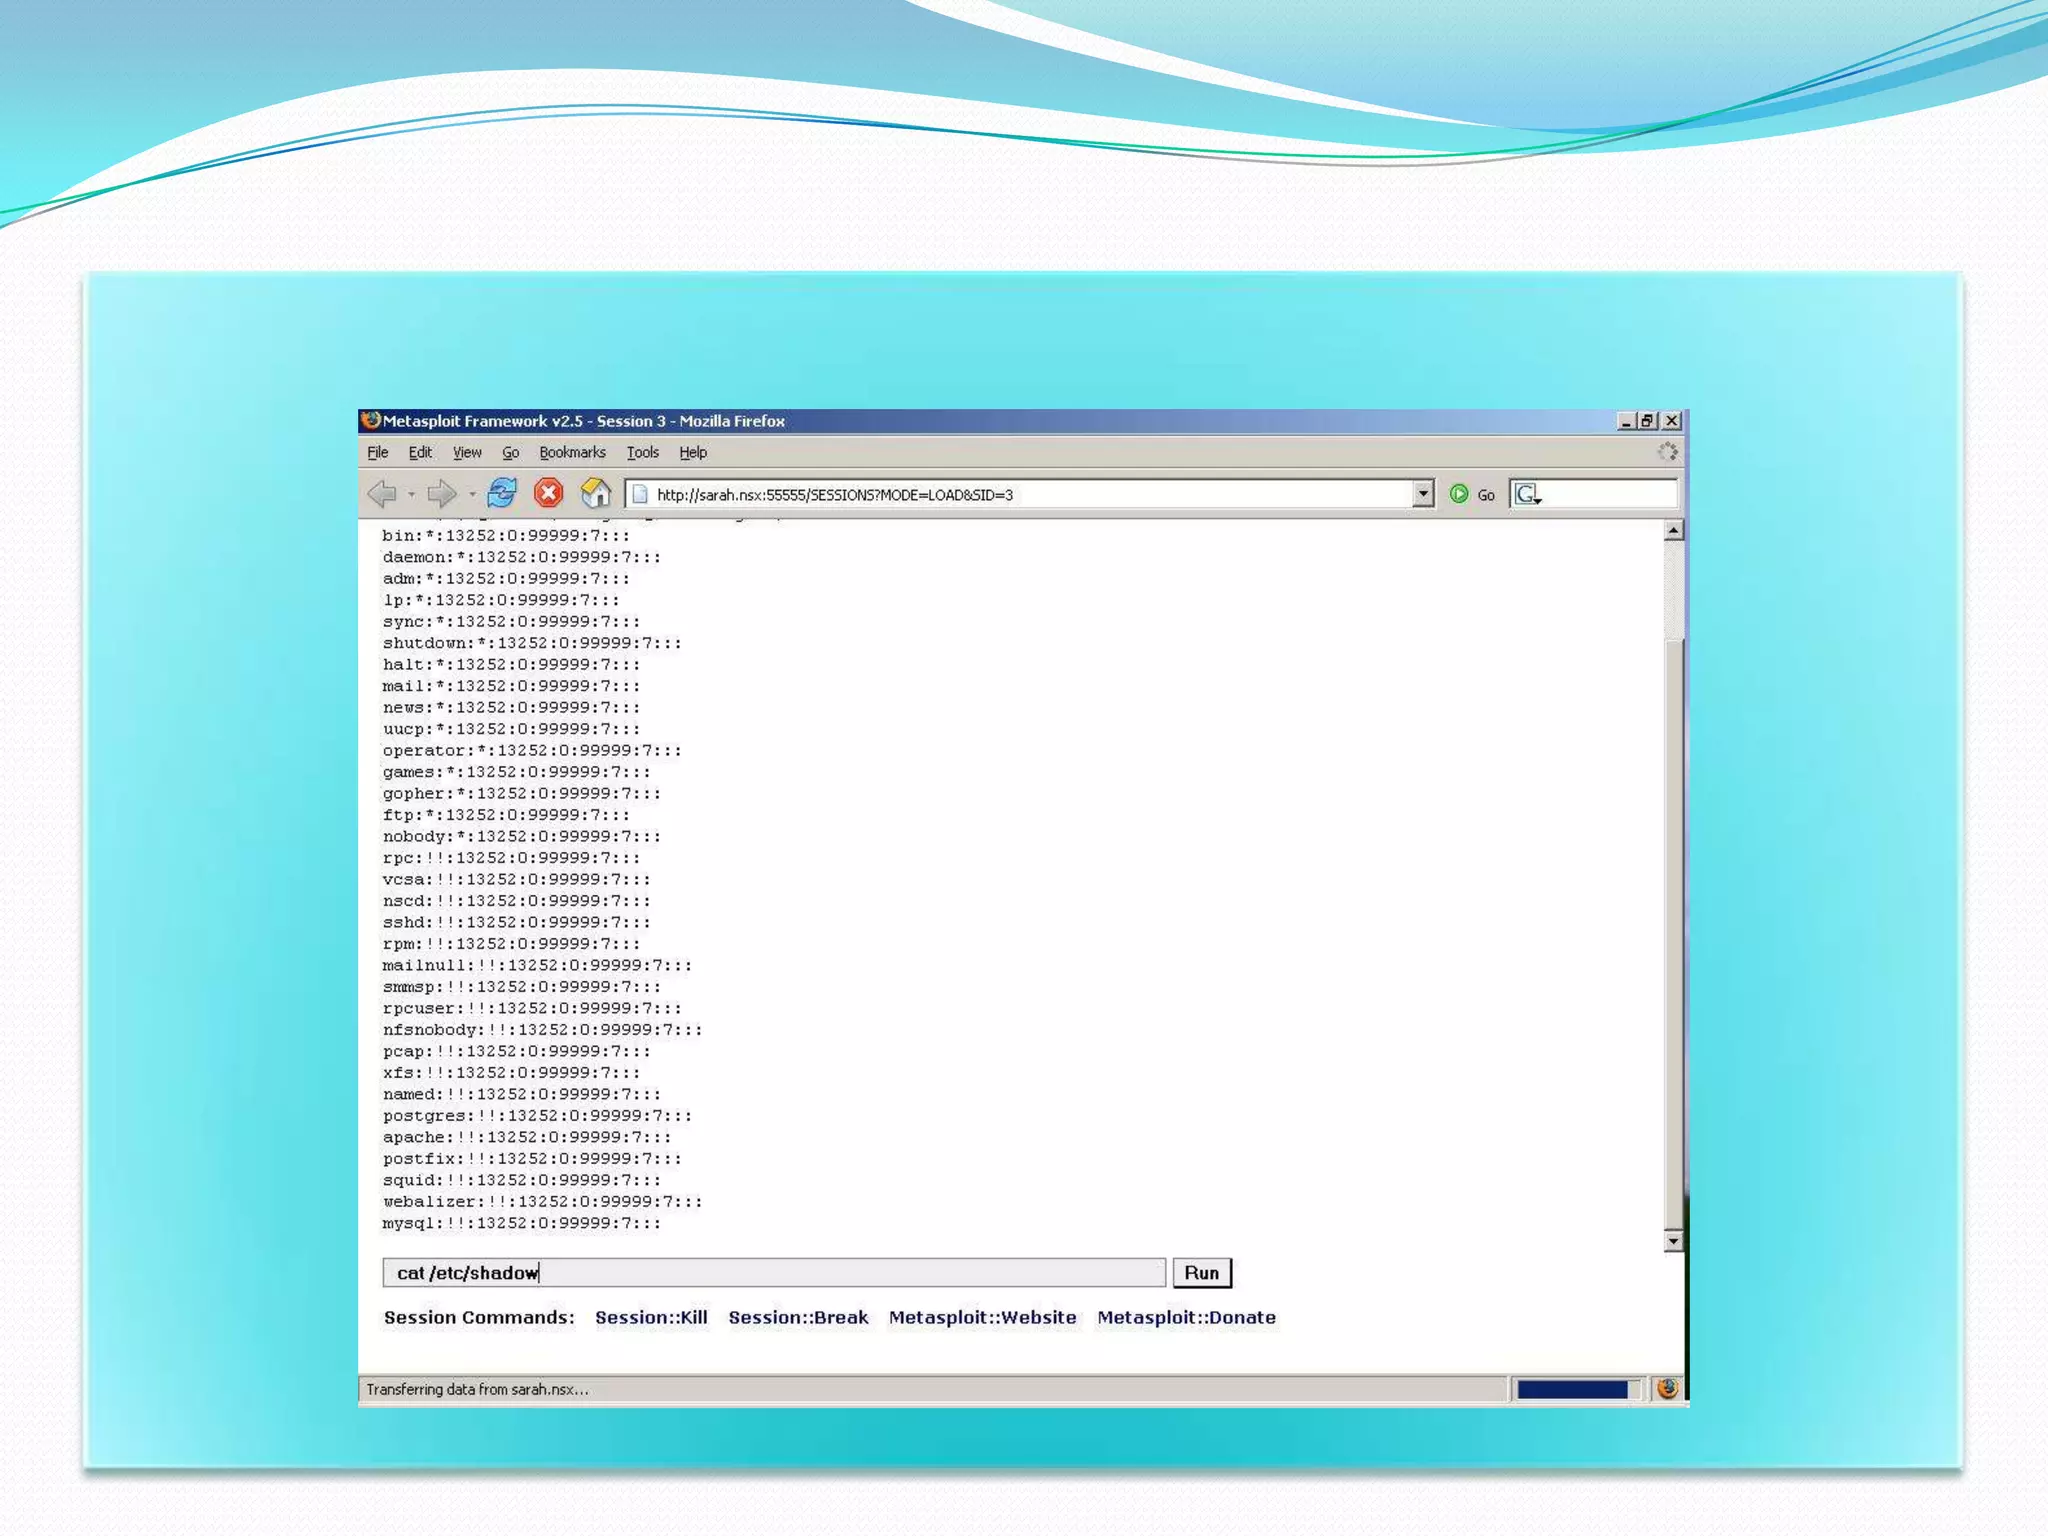
Task: Click the vertical scrollbar down arrow
Action: 1673,1241
